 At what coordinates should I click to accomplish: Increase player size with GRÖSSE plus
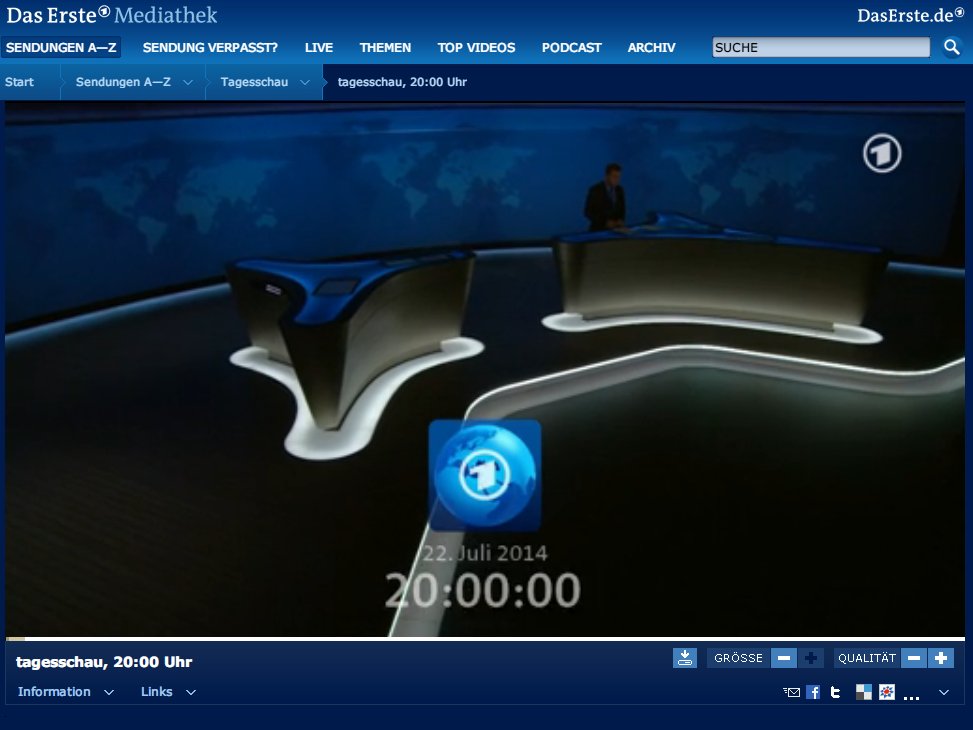pos(810,658)
